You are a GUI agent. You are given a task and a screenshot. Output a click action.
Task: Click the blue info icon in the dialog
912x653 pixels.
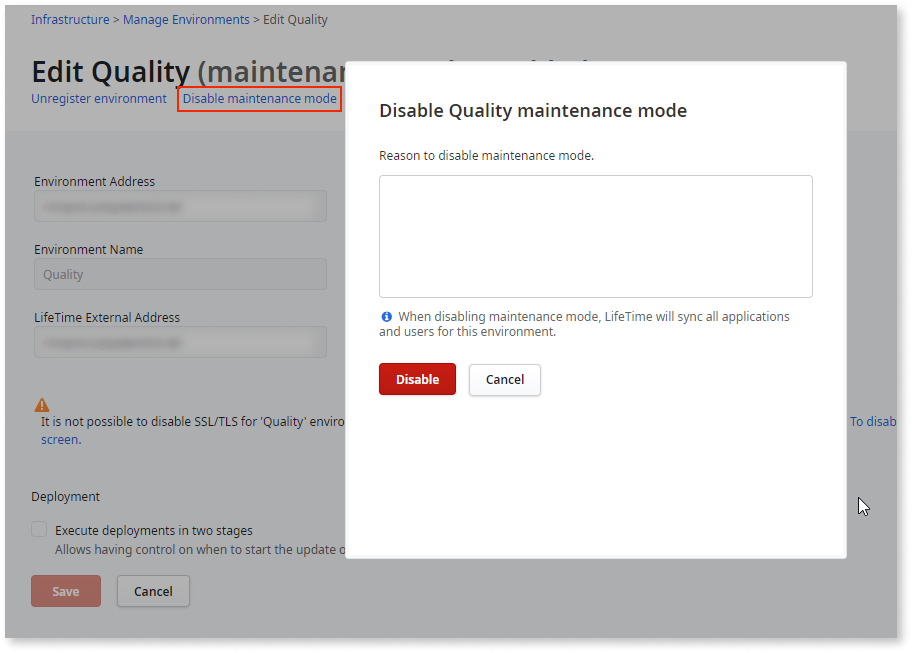[x=386, y=316]
